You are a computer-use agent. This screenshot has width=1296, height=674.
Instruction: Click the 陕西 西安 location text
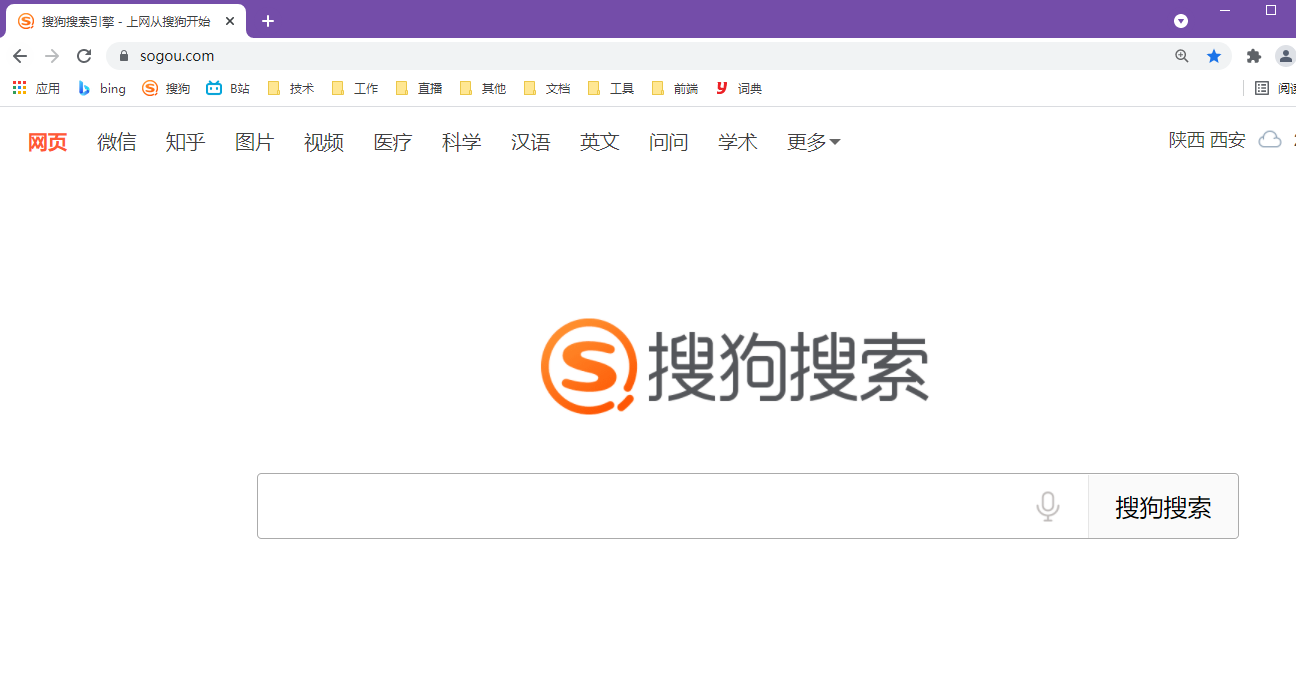(1207, 140)
